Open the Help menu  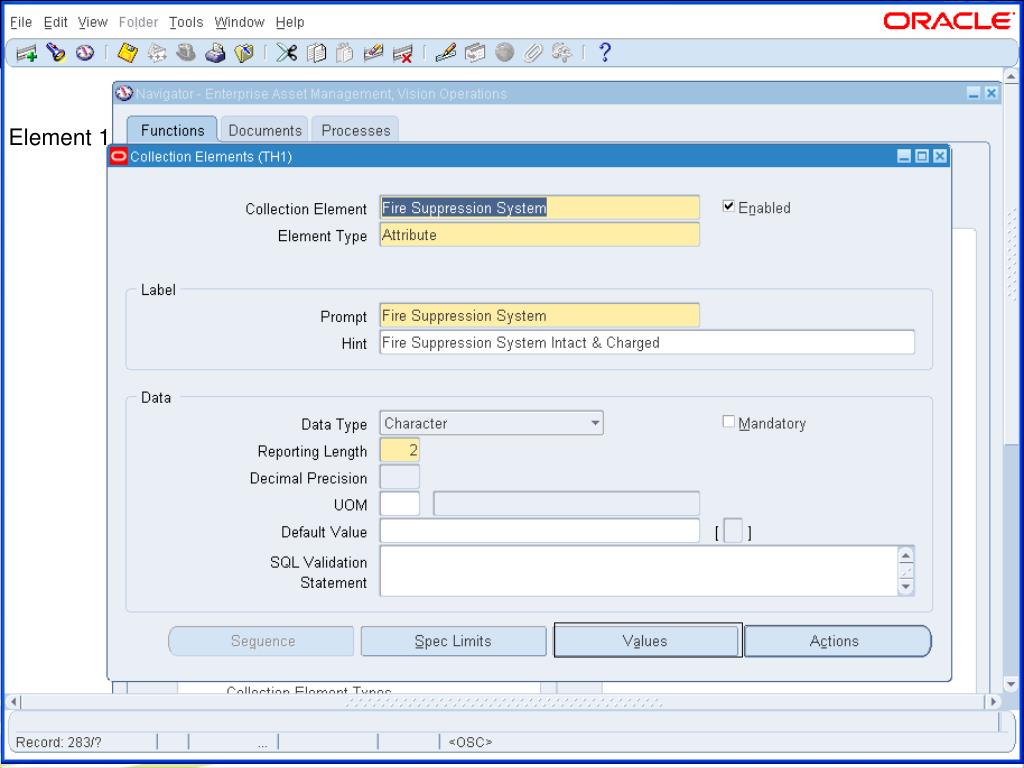pyautogui.click(x=290, y=22)
